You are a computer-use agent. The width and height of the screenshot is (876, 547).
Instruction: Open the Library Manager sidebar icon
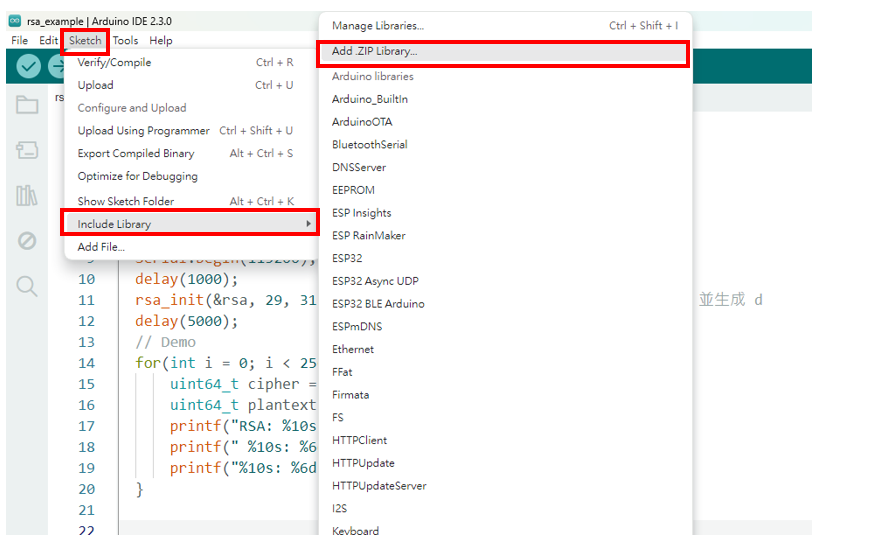point(27,196)
